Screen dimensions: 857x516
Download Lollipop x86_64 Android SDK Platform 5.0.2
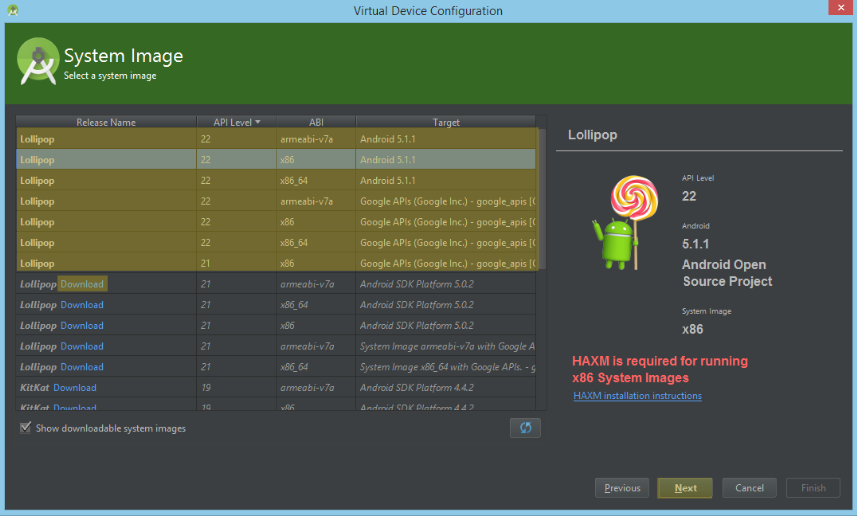(82, 304)
